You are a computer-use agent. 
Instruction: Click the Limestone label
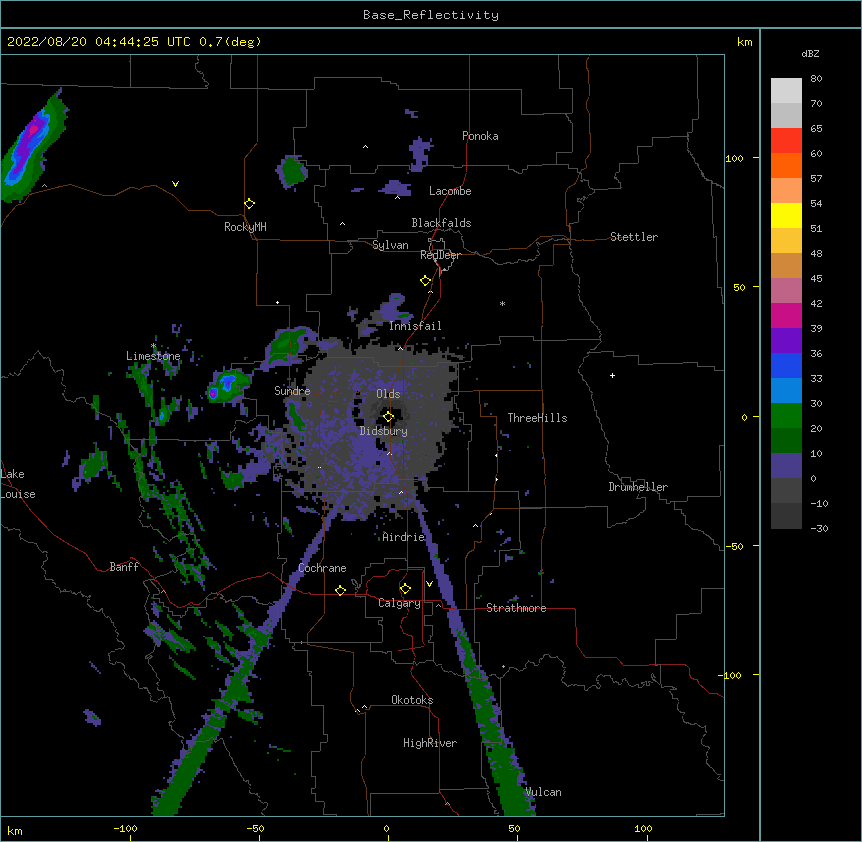click(x=153, y=356)
